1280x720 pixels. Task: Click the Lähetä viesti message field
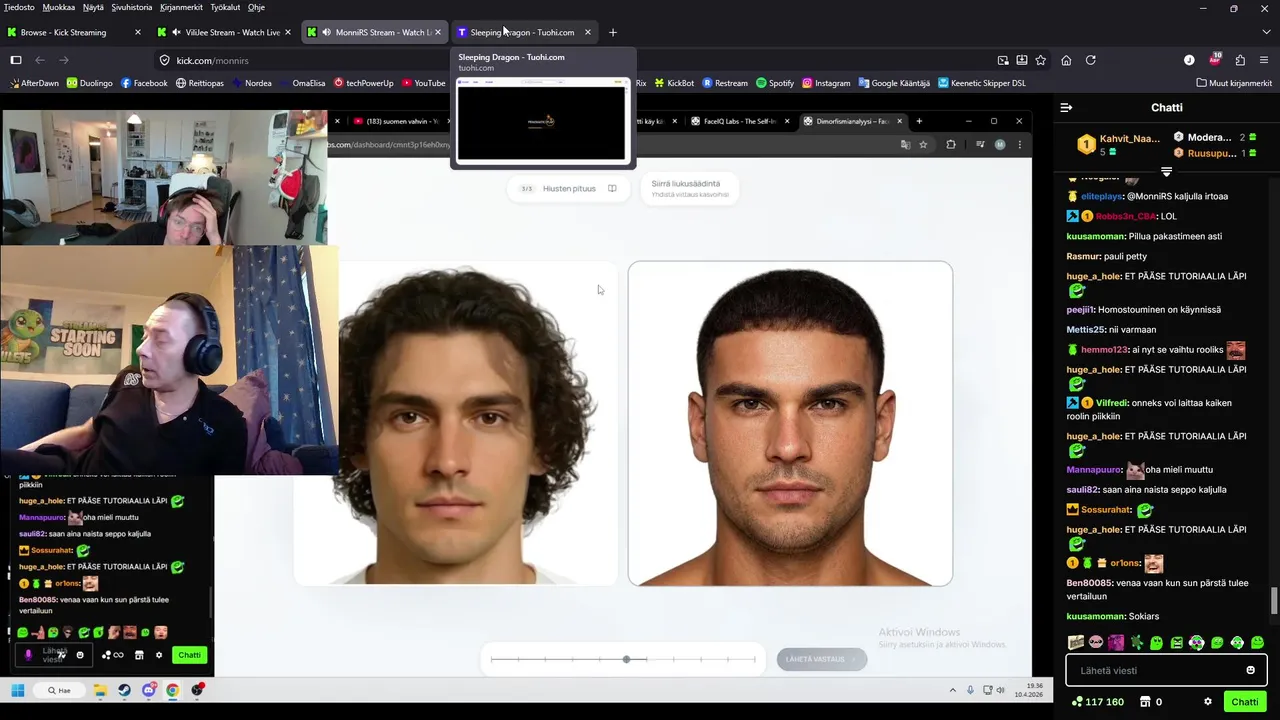click(x=1166, y=670)
